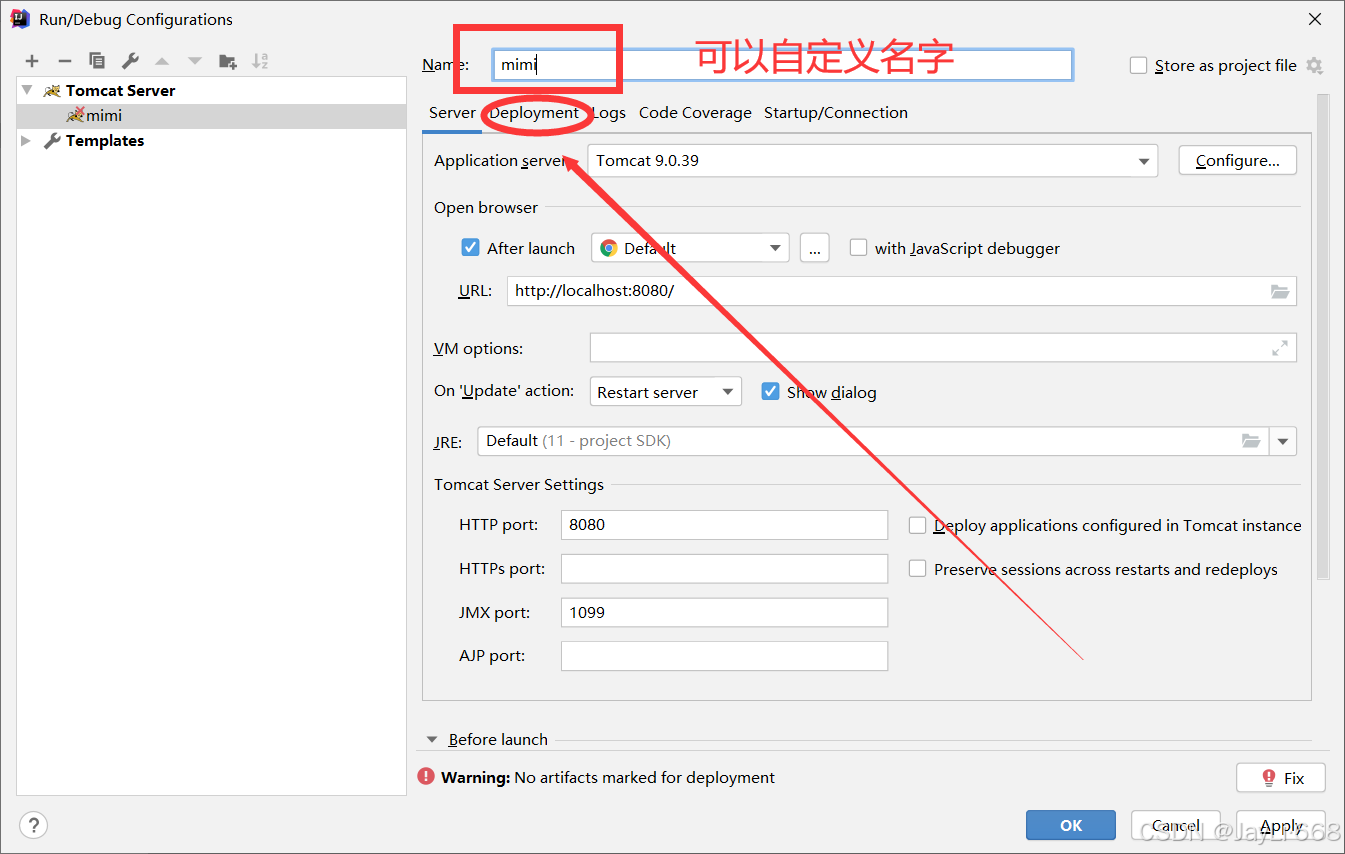Click the red warning icon near the artifacts message
The image size is (1345, 854).
point(427,776)
